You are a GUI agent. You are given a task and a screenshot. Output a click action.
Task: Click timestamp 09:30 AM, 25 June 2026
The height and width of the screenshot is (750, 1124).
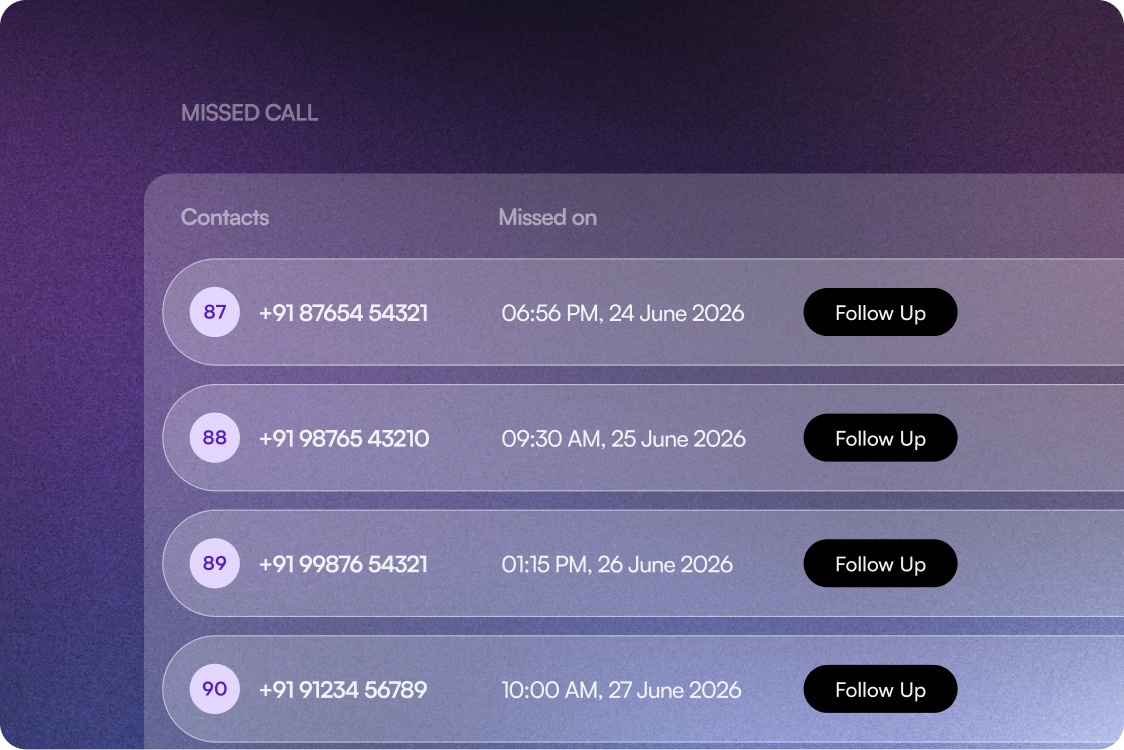tap(623, 439)
